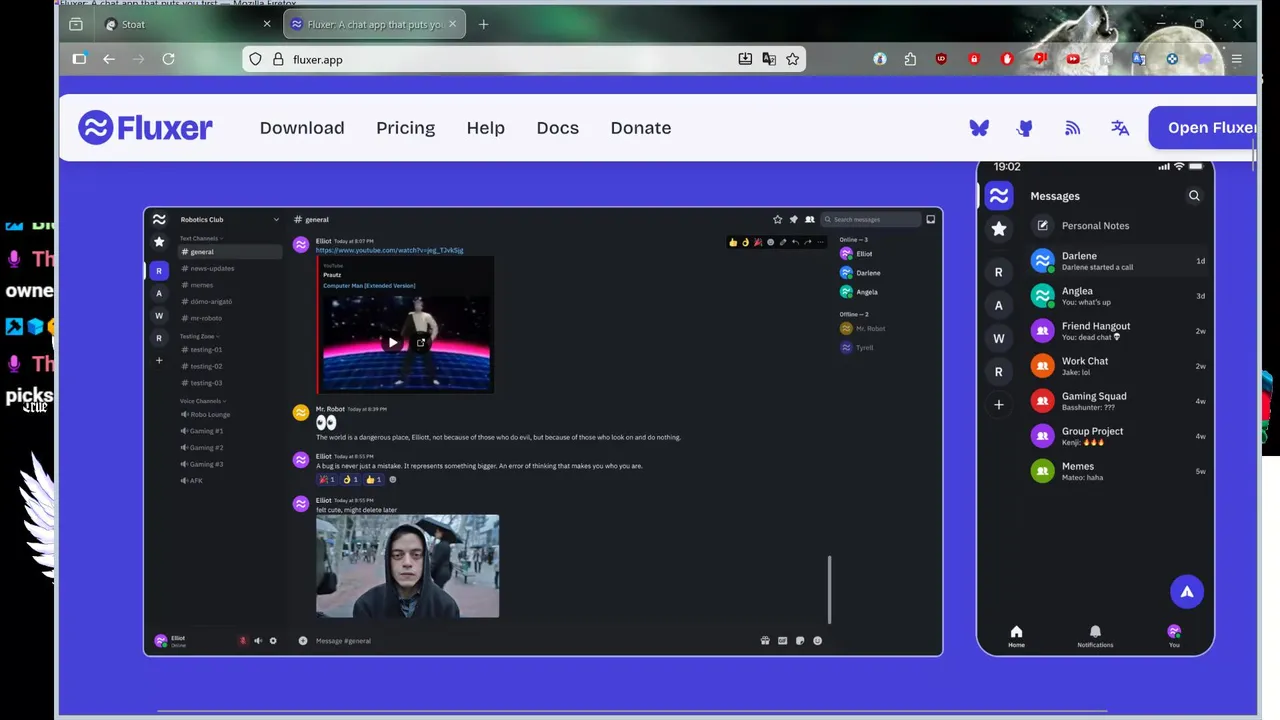
Task: Collapse the Testing Zone category
Action: (x=199, y=336)
